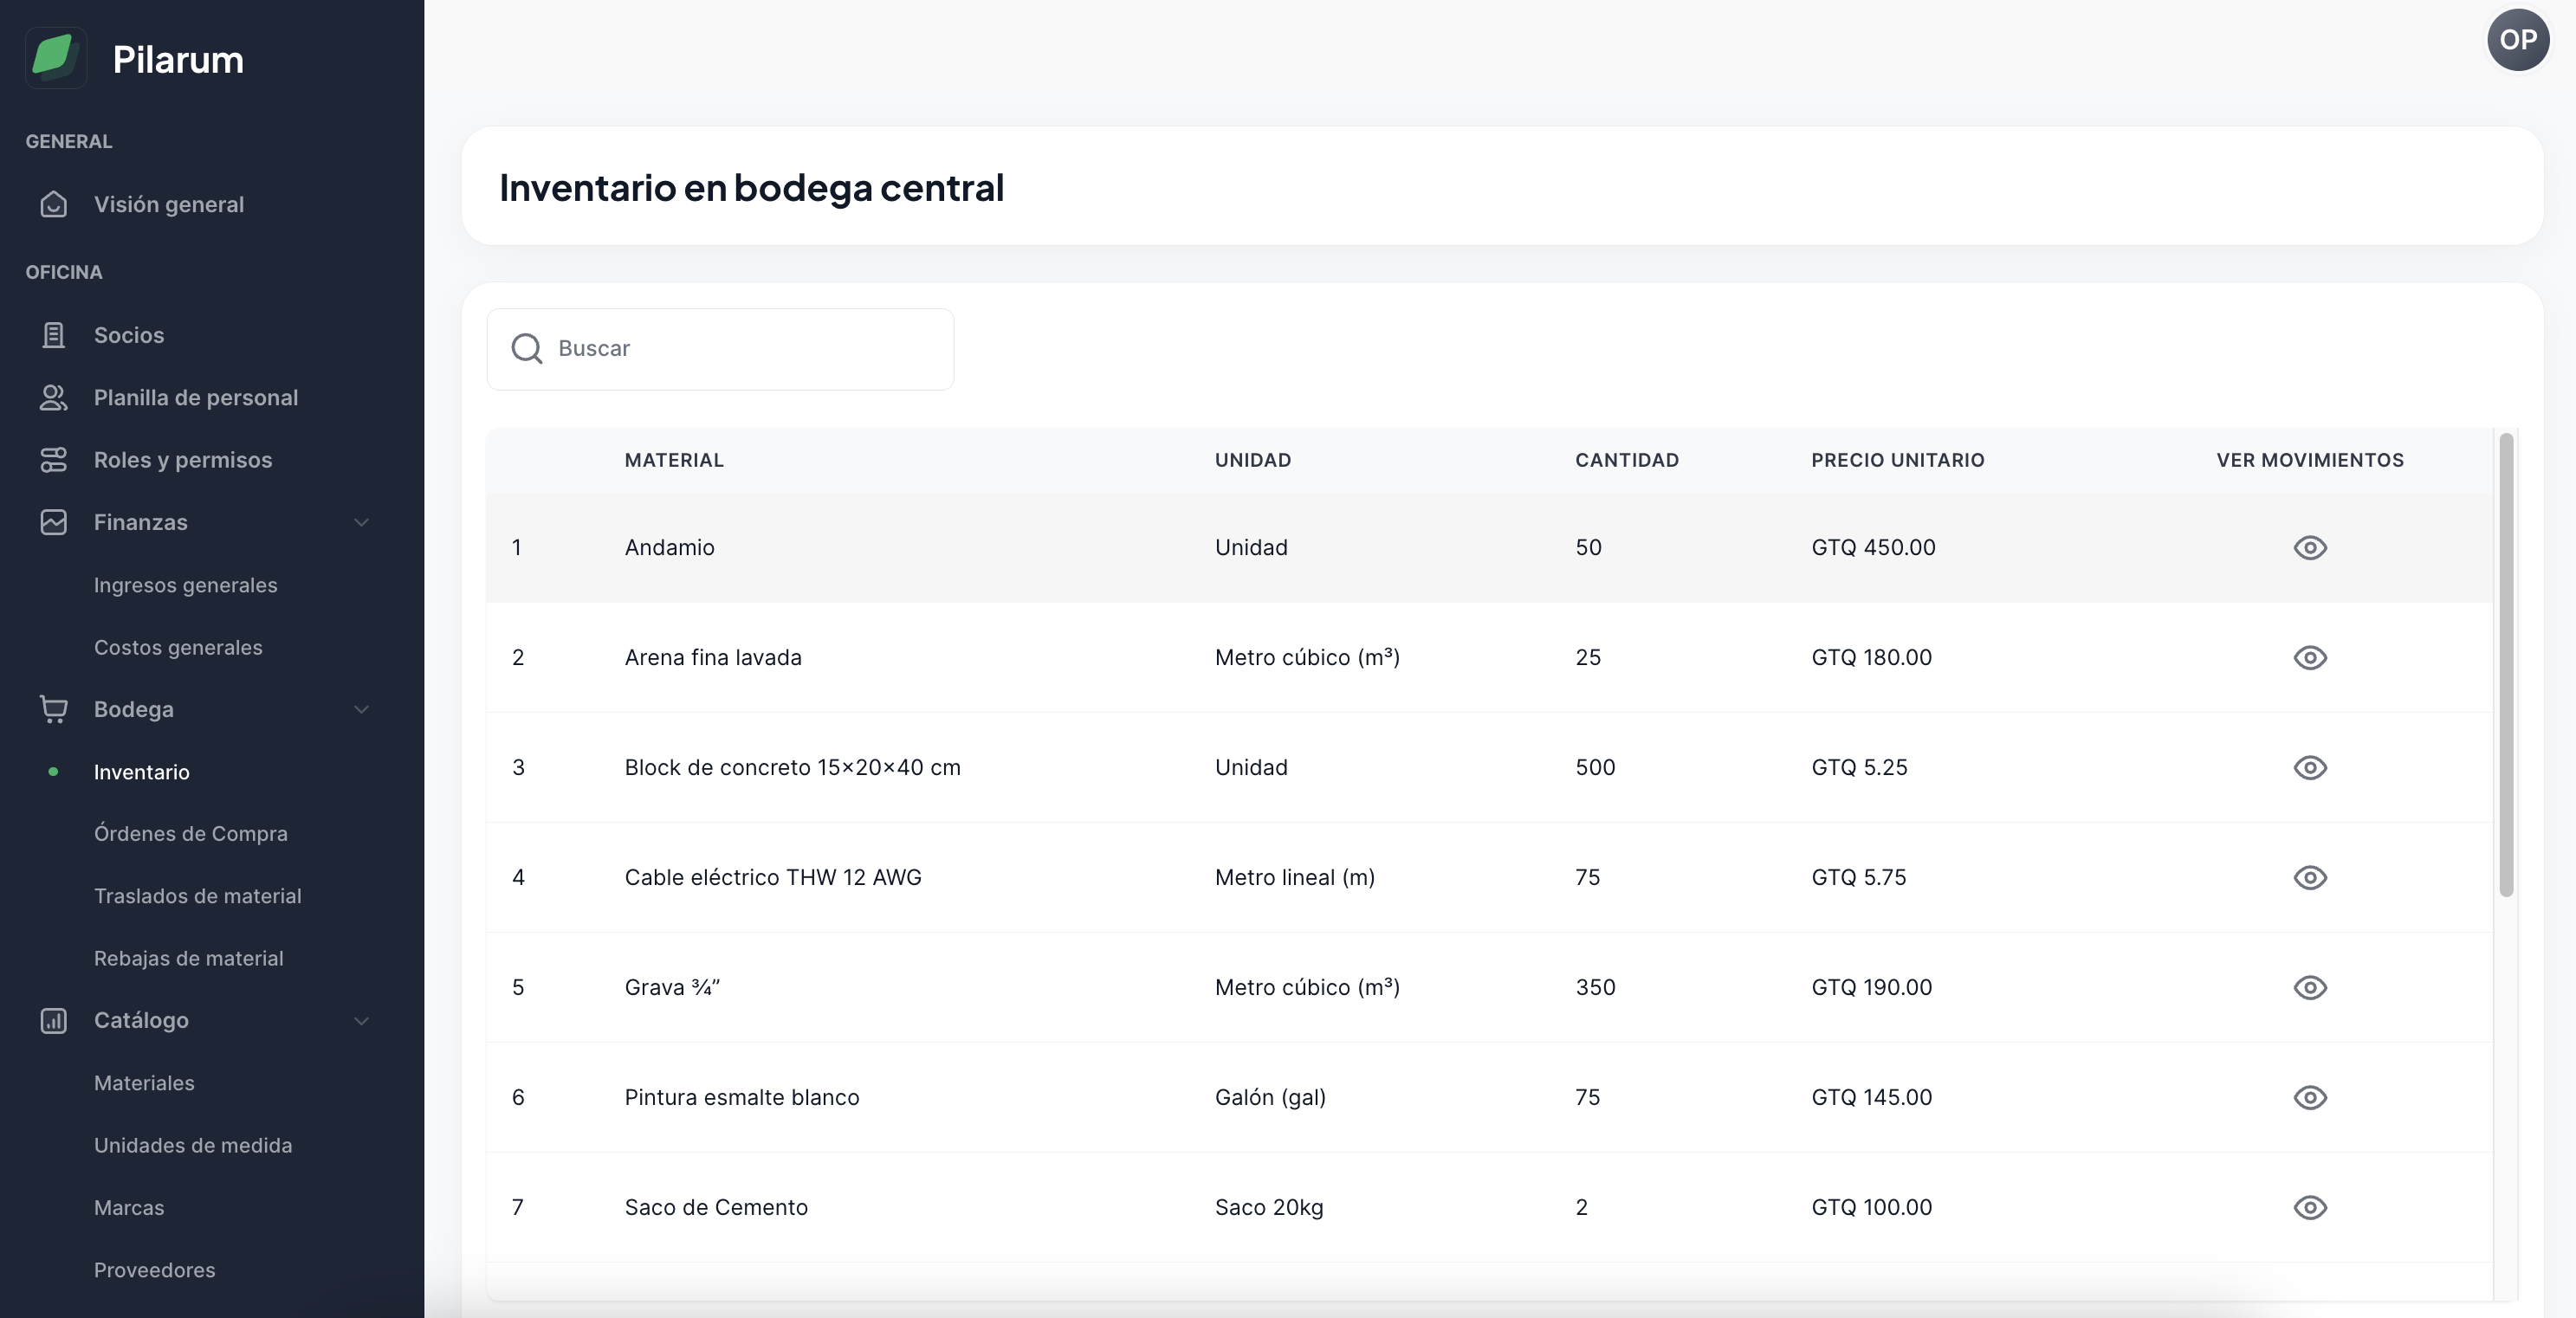This screenshot has height=1318, width=2576.
Task: Collapse the Finanzas section
Action: pos(362,522)
